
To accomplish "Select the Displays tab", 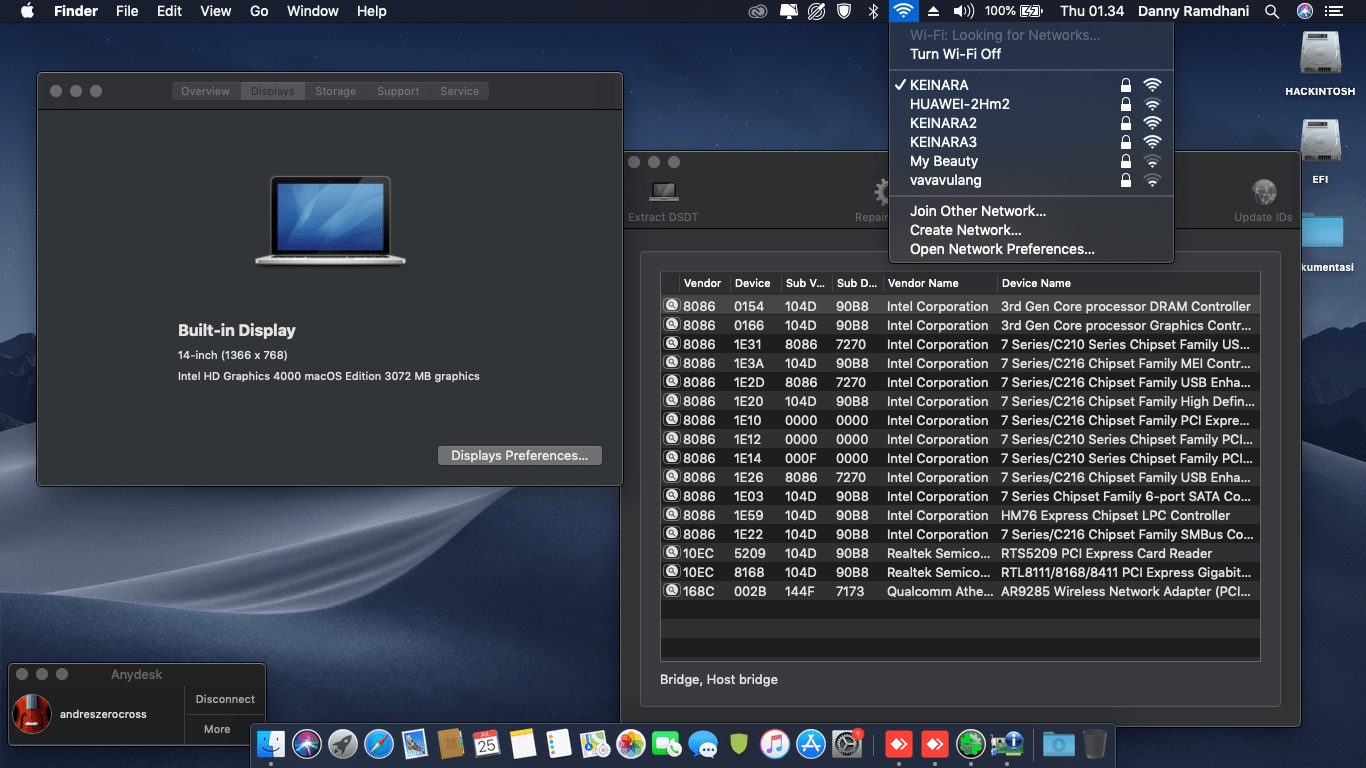I will click(272, 91).
